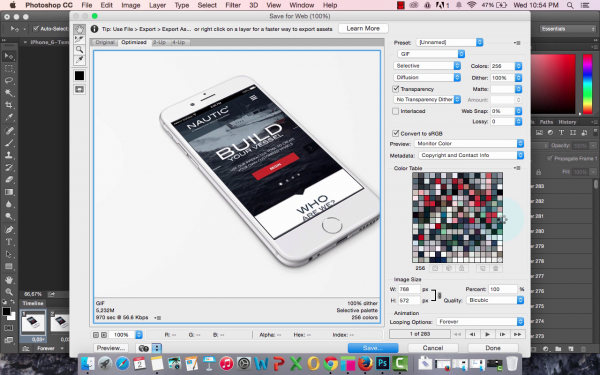Viewport: 600px width, 375px height.
Task: Toggle the Transparency checkbox
Action: [x=396, y=89]
